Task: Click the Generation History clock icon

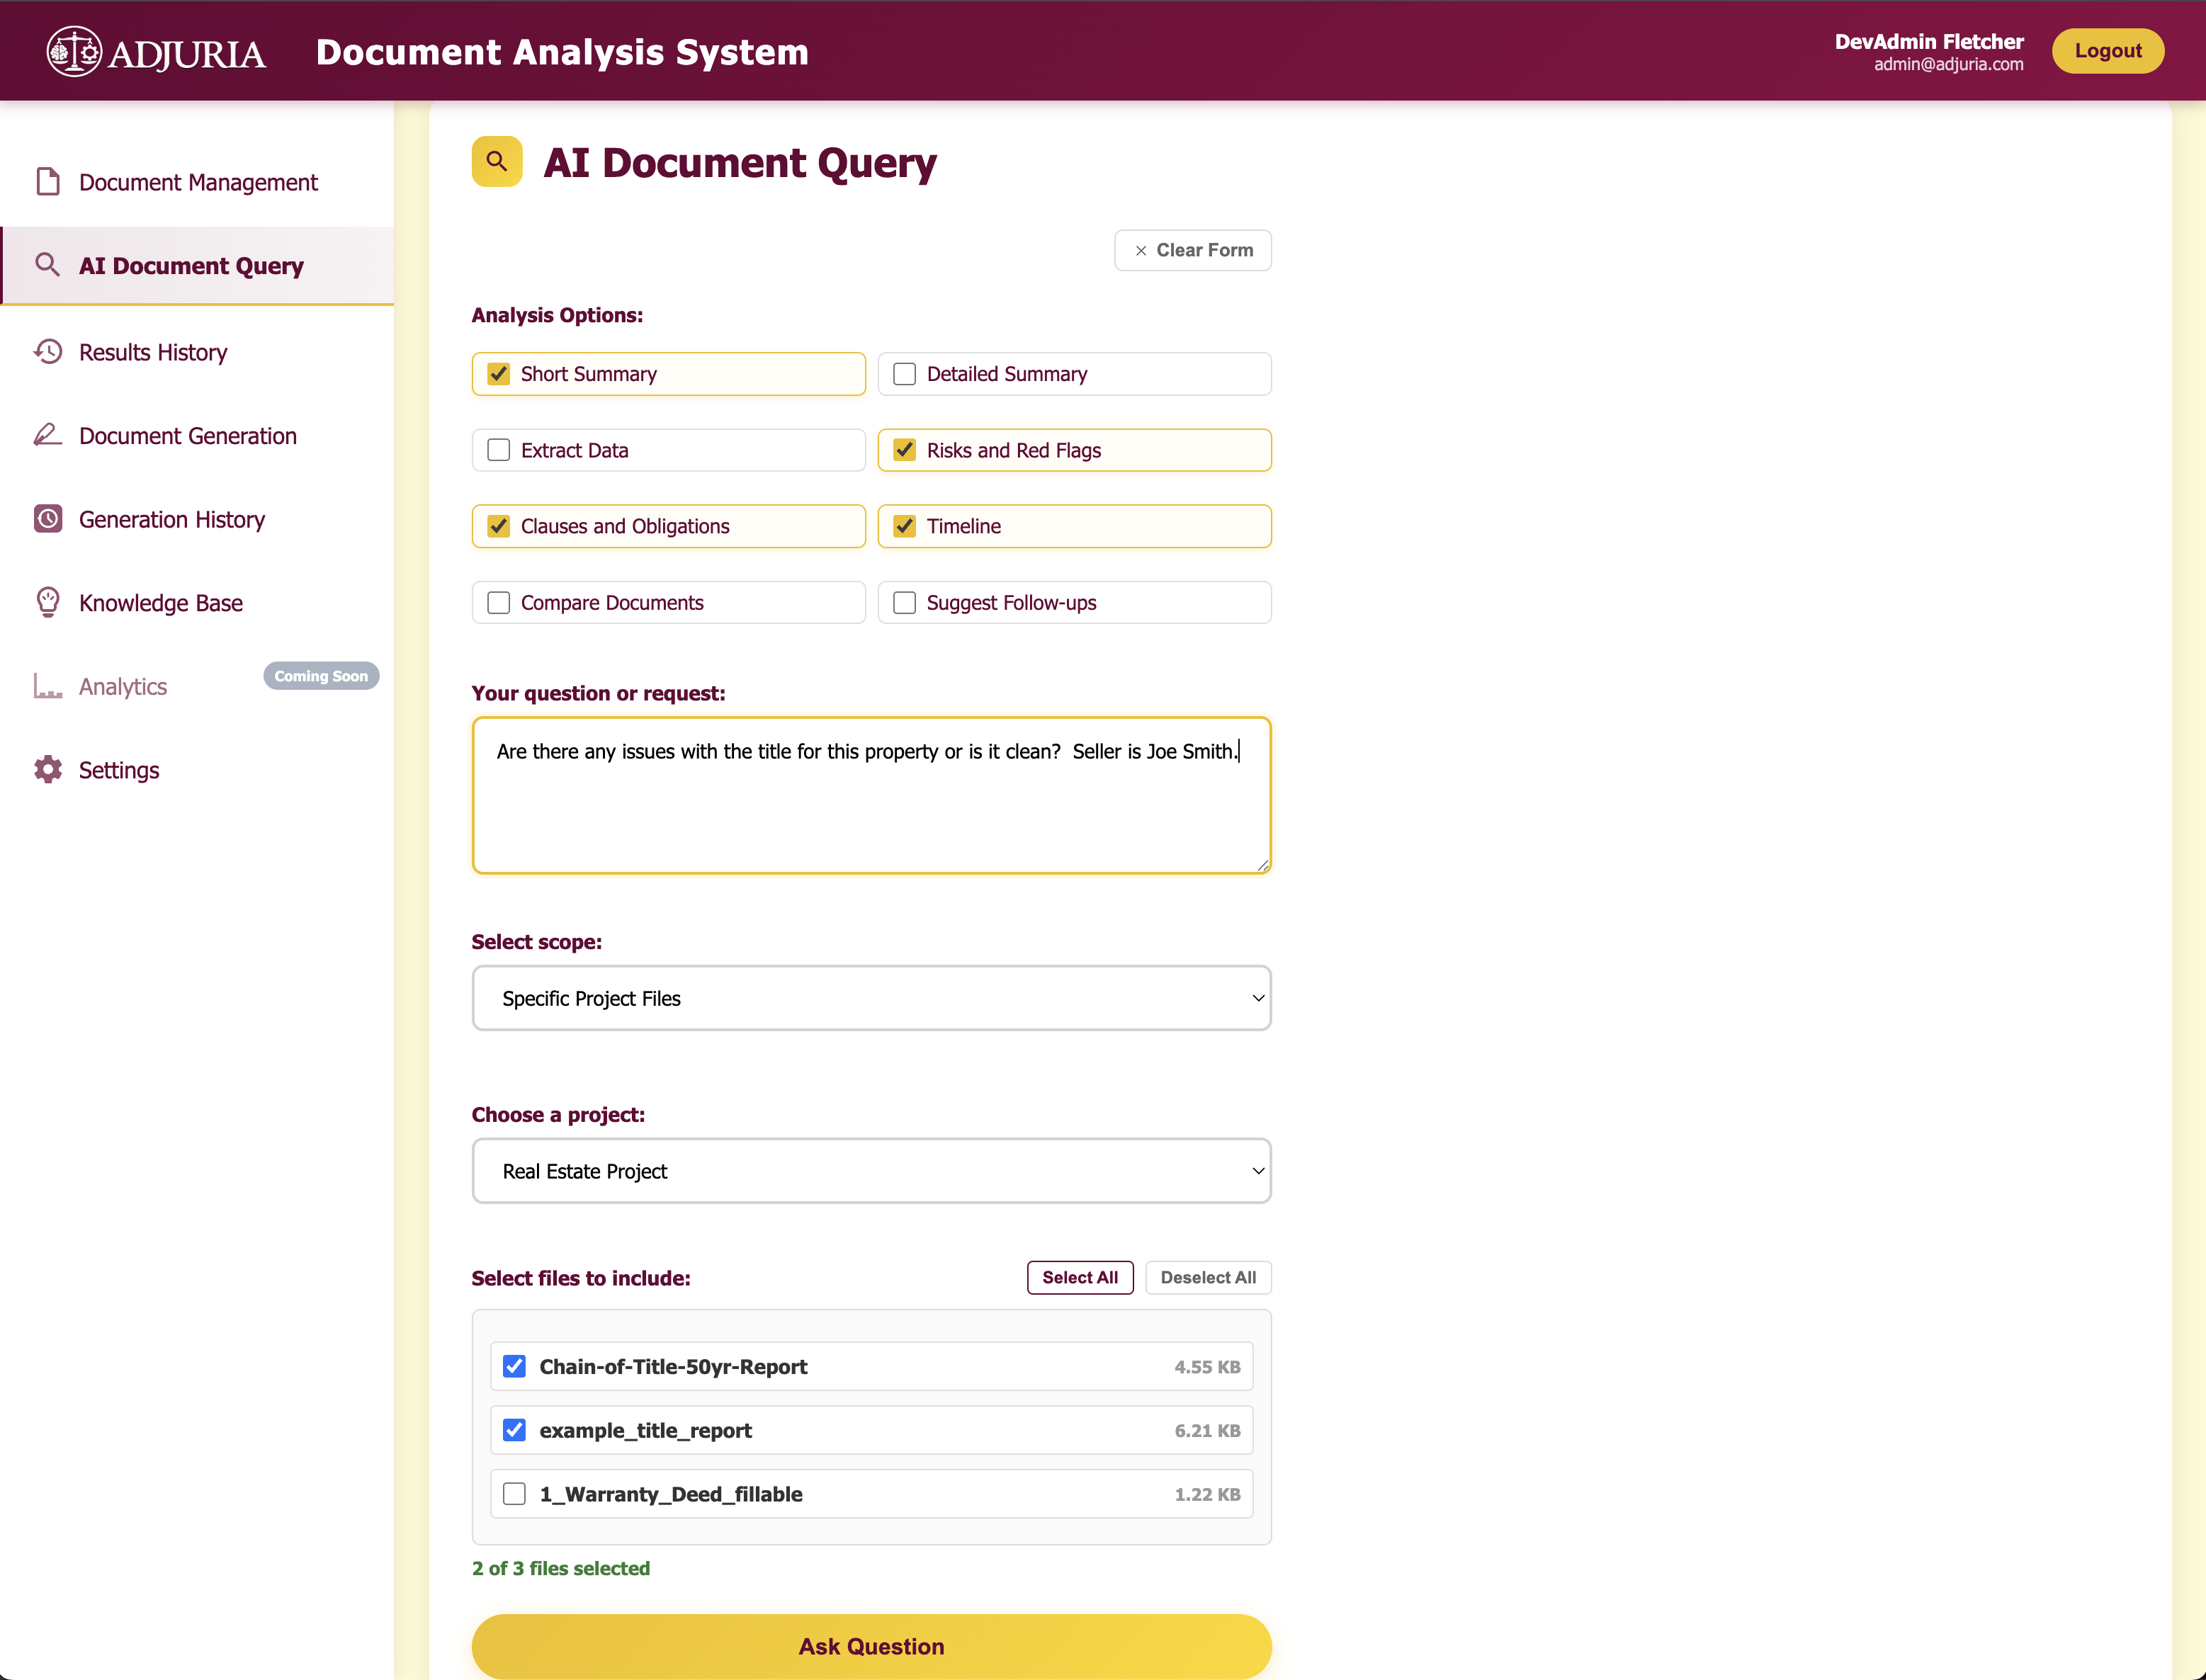Action: click(48, 519)
